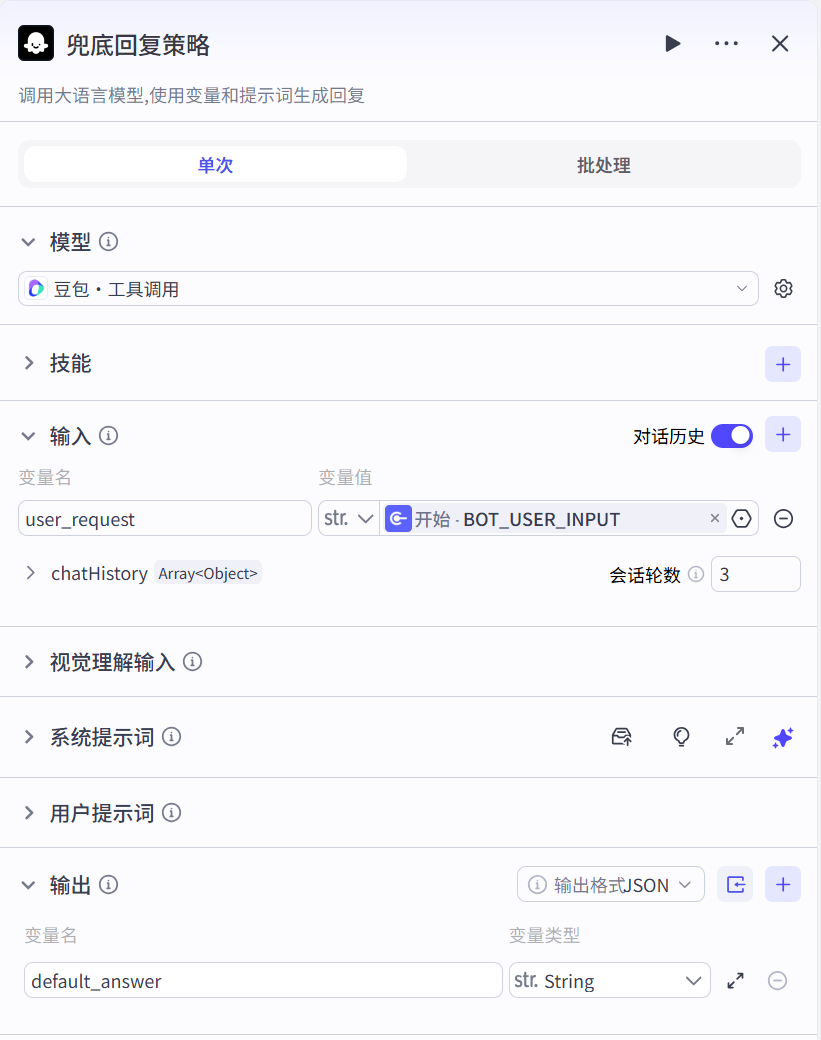Open the str. String variable type dropdown

click(609, 981)
